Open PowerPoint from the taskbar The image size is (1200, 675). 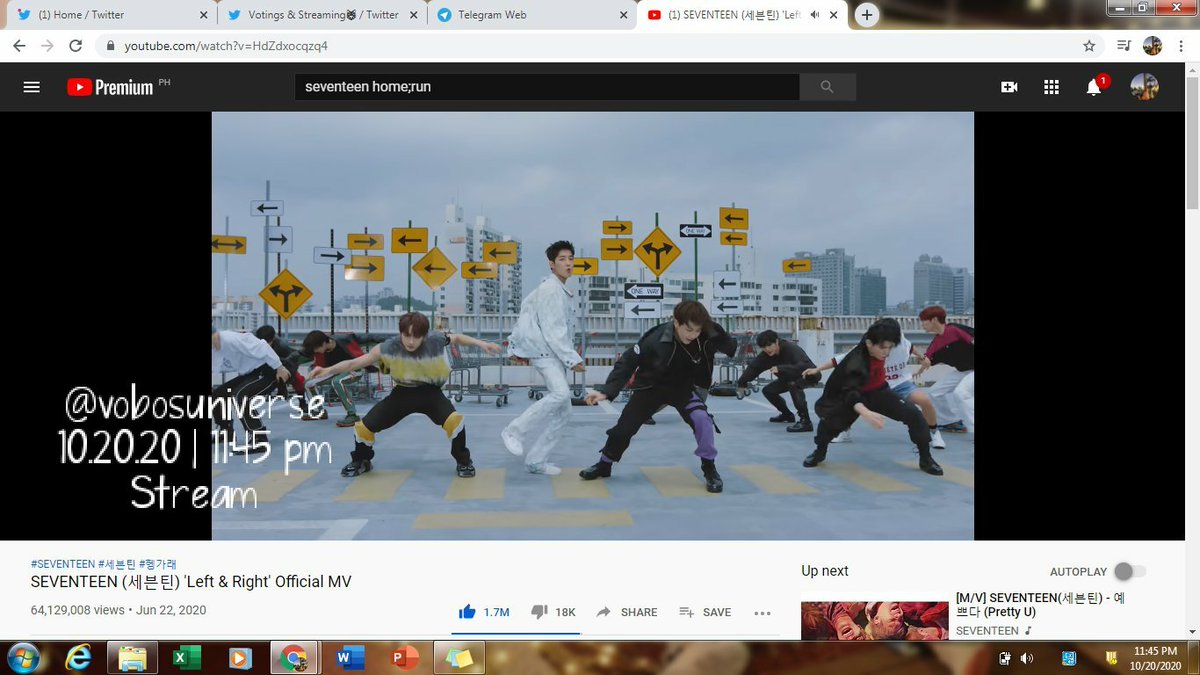click(x=404, y=658)
